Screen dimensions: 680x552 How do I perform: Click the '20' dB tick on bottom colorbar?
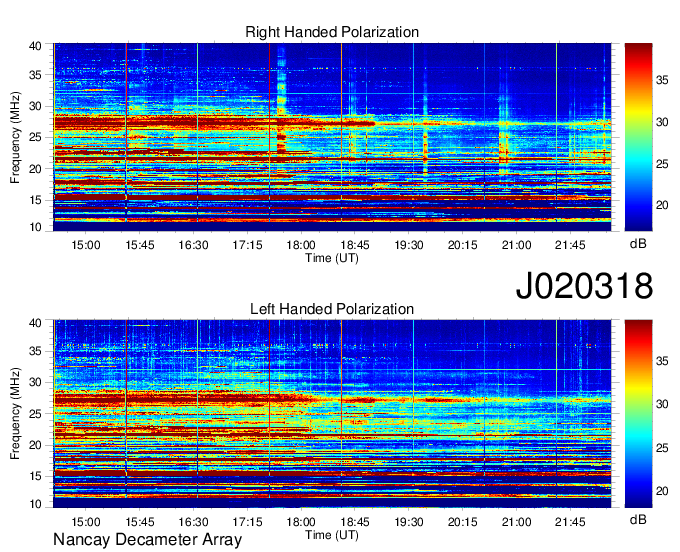tap(662, 491)
